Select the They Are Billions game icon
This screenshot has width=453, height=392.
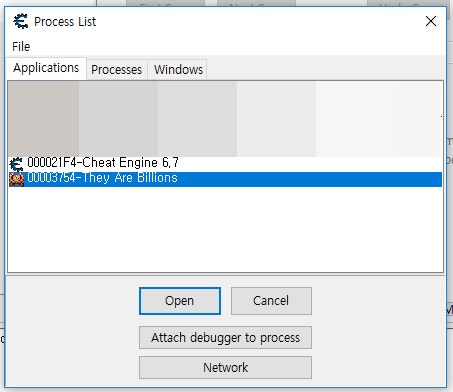click(16, 179)
